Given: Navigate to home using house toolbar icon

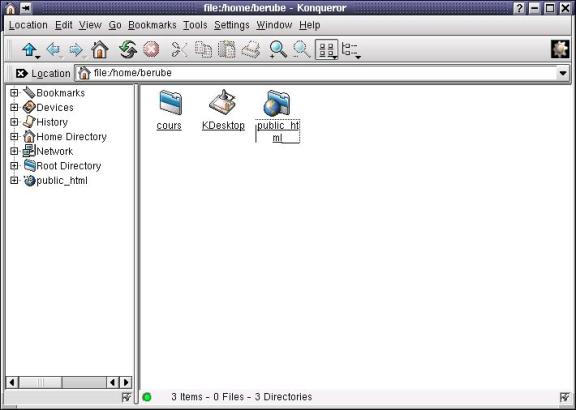Looking at the screenshot, I should click(100, 50).
